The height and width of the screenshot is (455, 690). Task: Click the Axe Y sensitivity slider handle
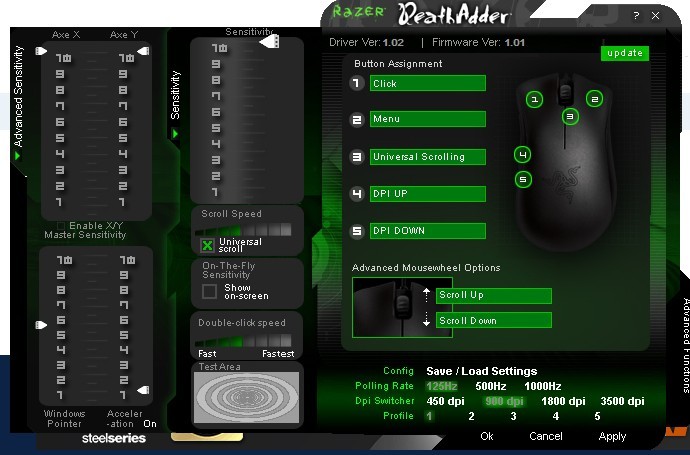click(x=143, y=51)
